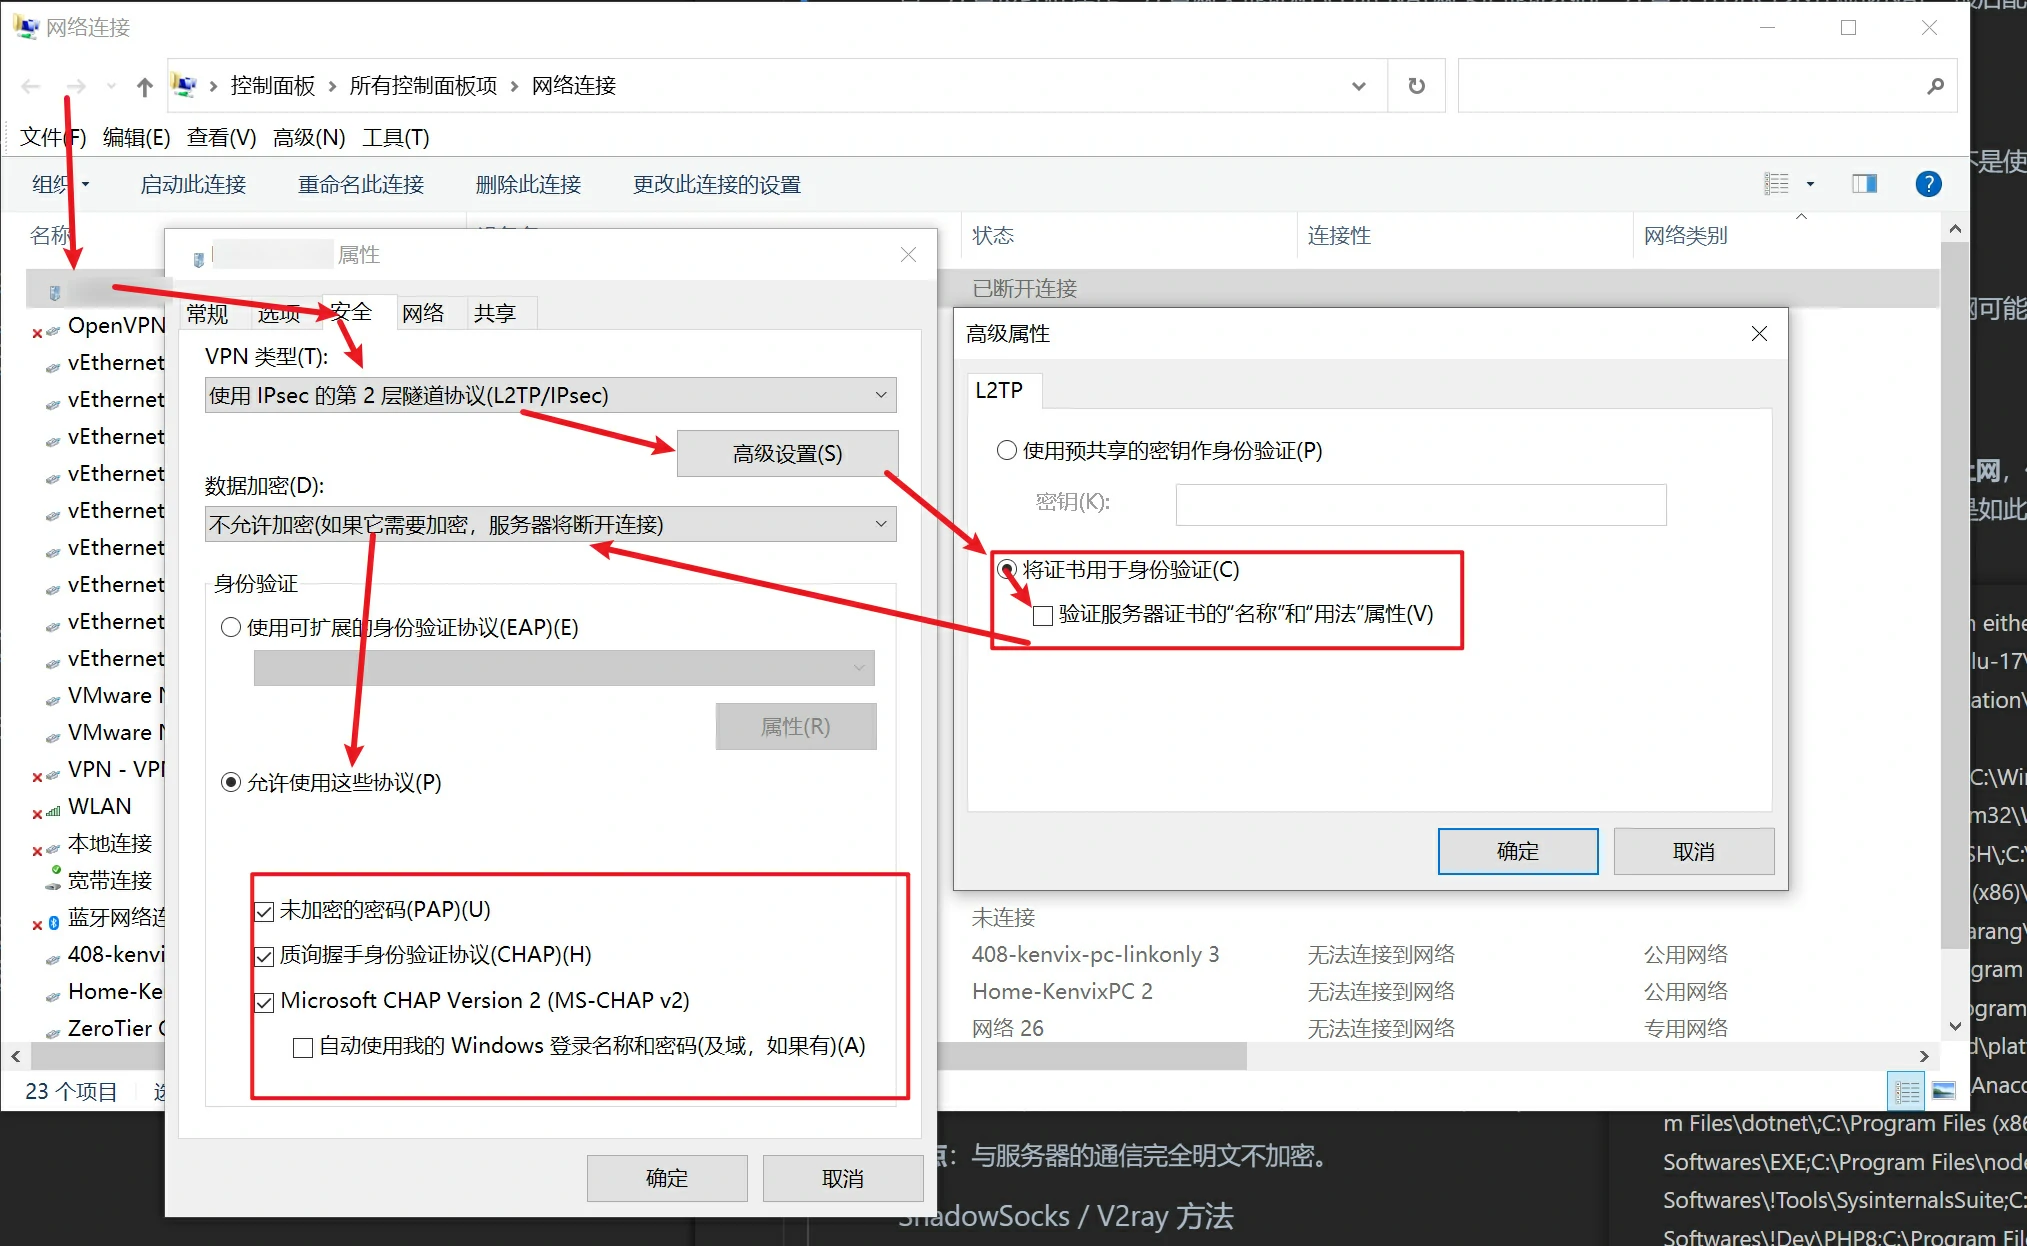Open the blue help question mark icon

(1928, 184)
